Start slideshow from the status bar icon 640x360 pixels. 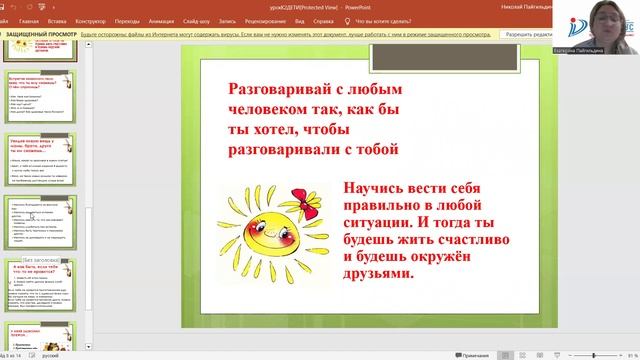tap(557, 356)
